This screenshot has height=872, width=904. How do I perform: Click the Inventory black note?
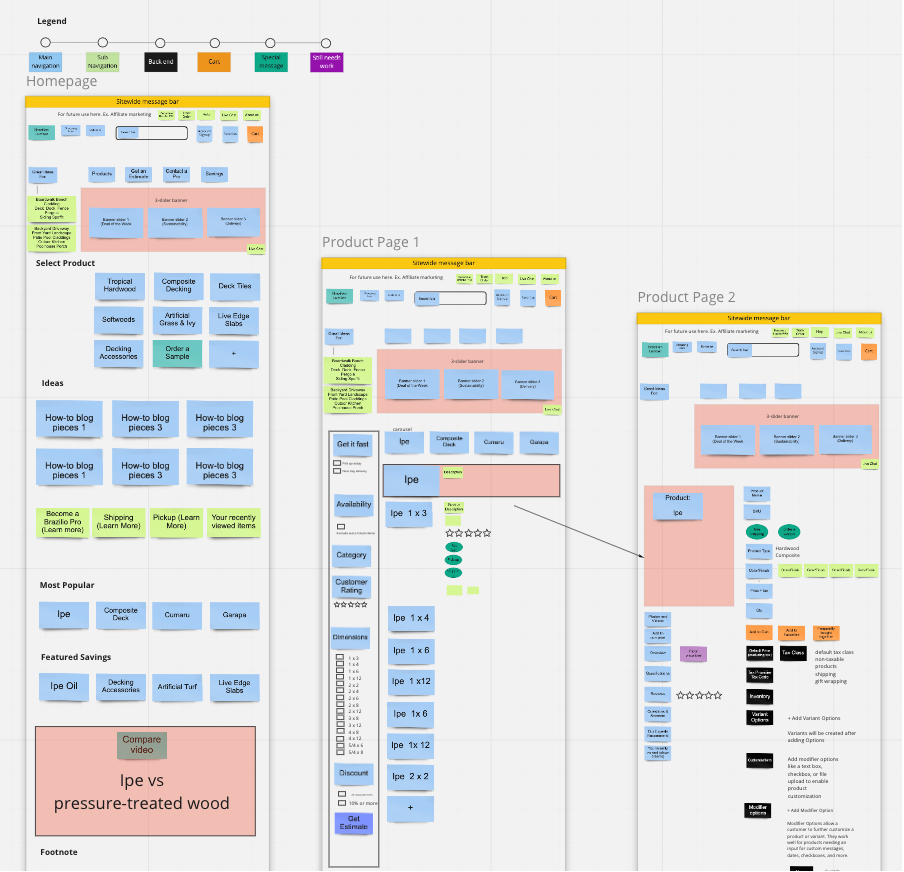point(759,695)
